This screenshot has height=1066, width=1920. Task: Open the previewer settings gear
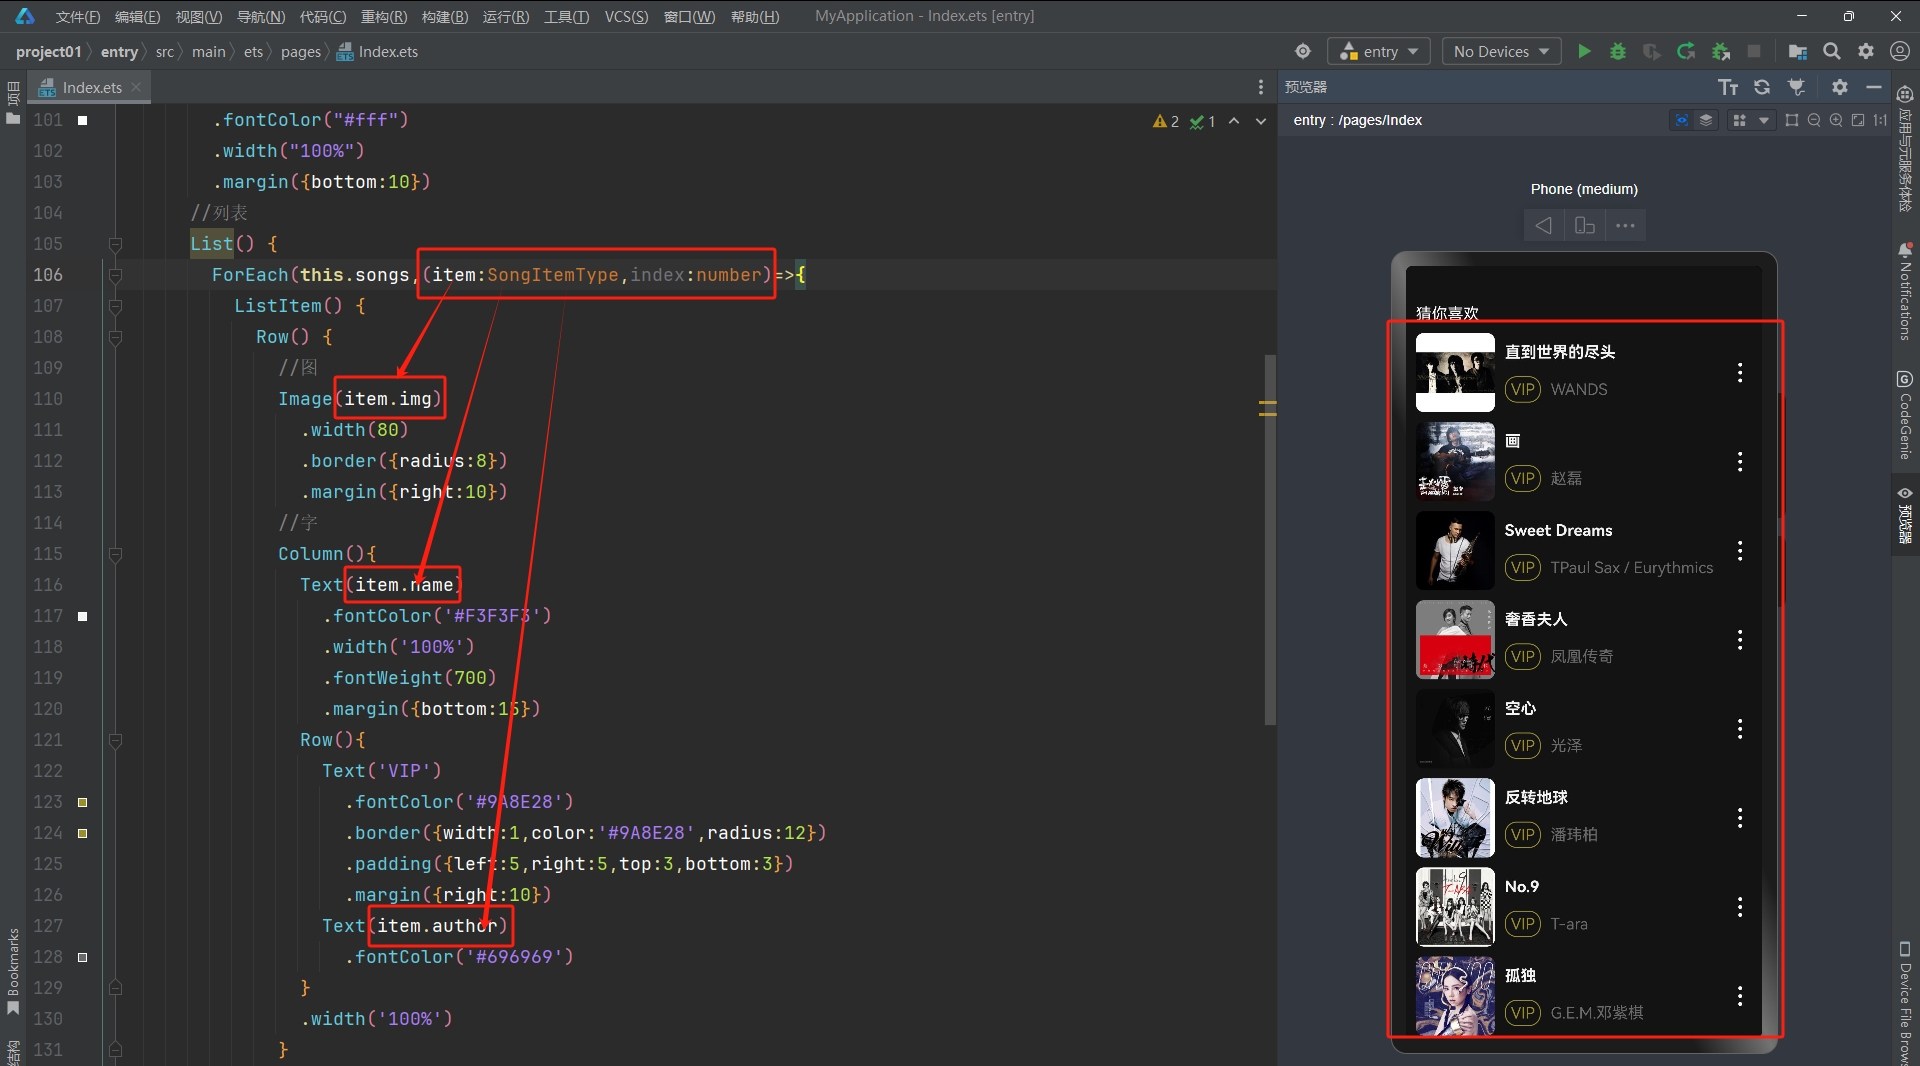1839,87
